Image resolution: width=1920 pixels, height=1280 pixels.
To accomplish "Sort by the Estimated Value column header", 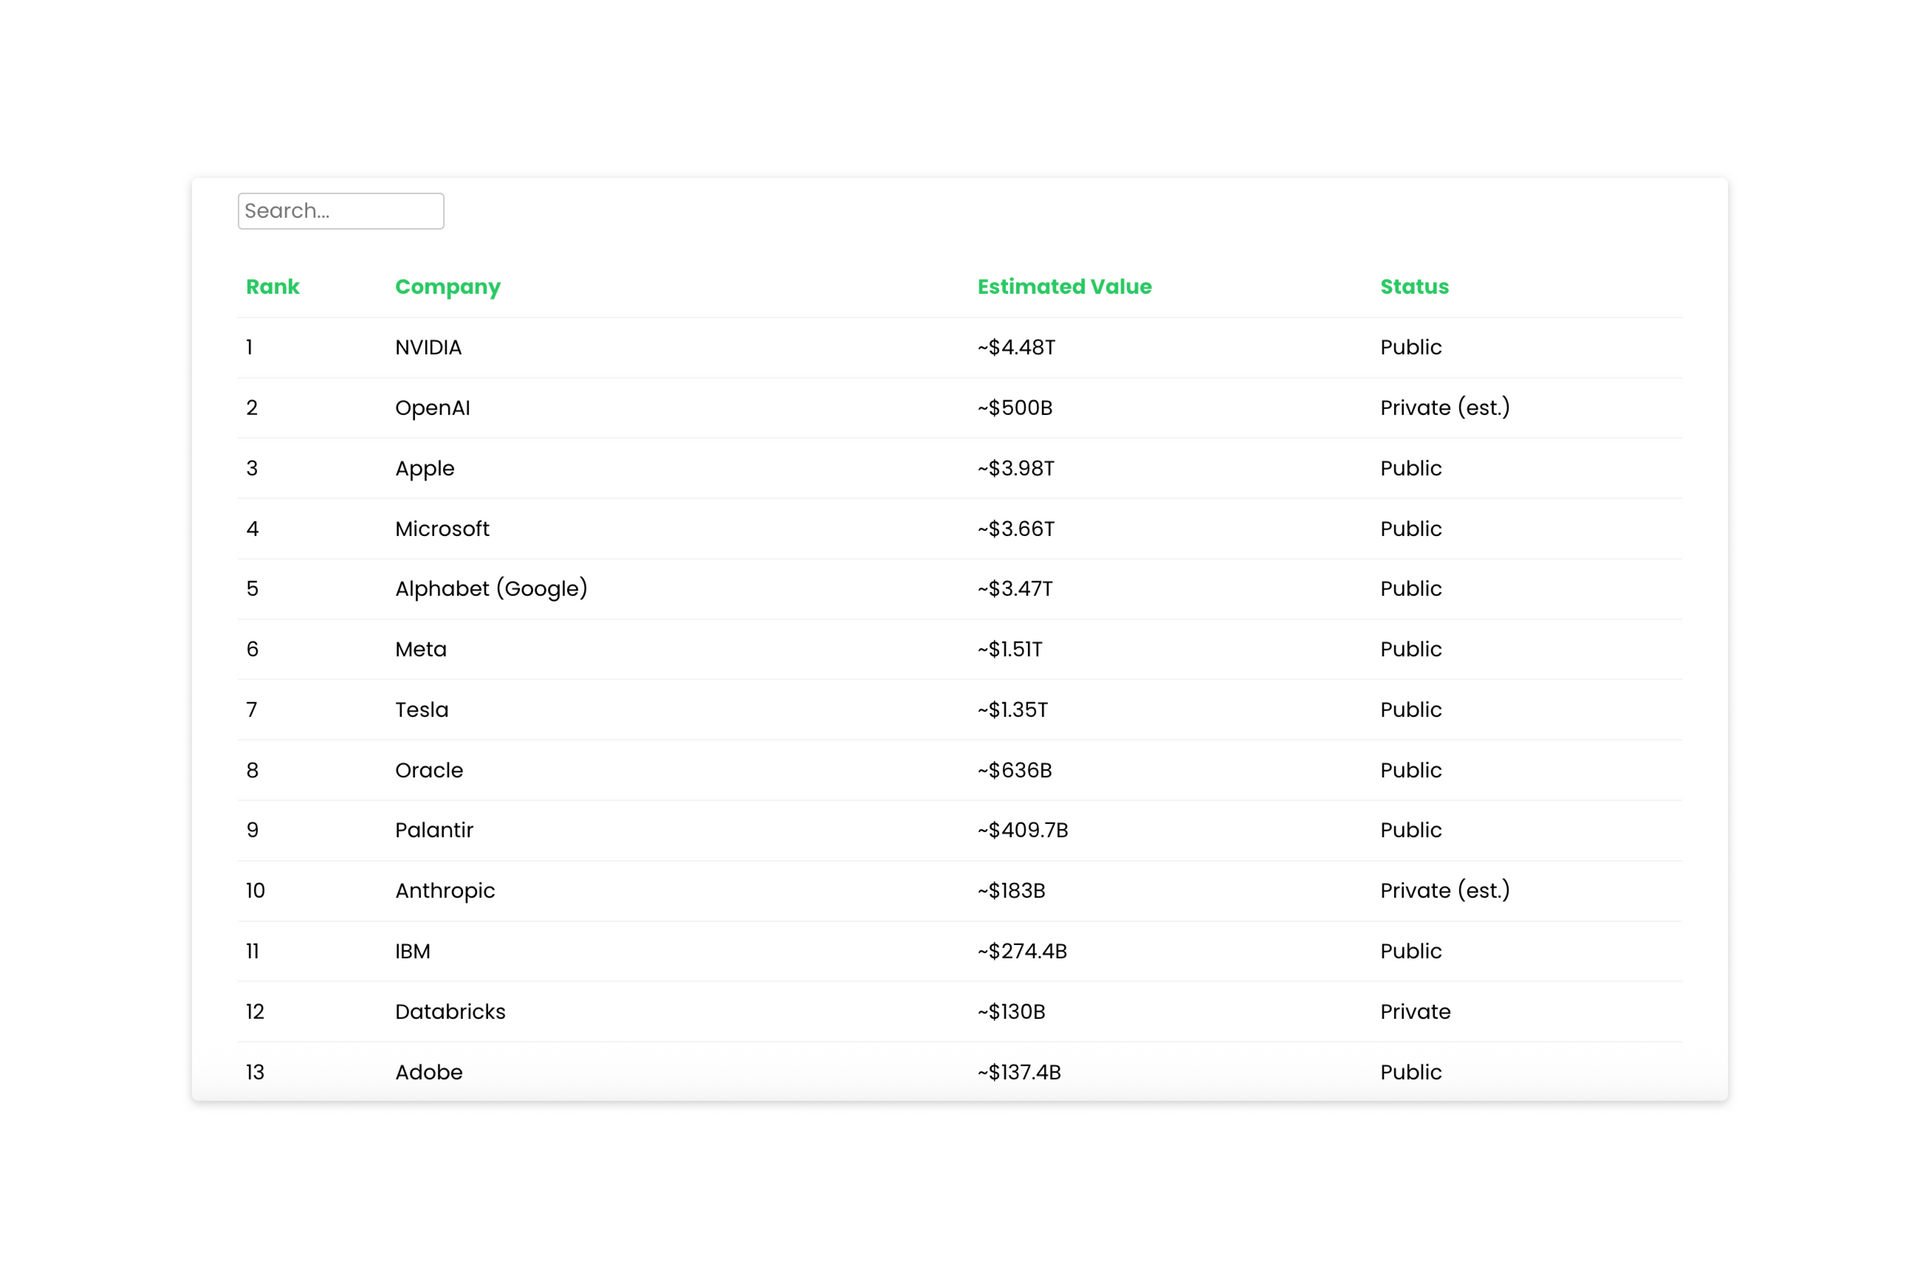I will click(1064, 287).
